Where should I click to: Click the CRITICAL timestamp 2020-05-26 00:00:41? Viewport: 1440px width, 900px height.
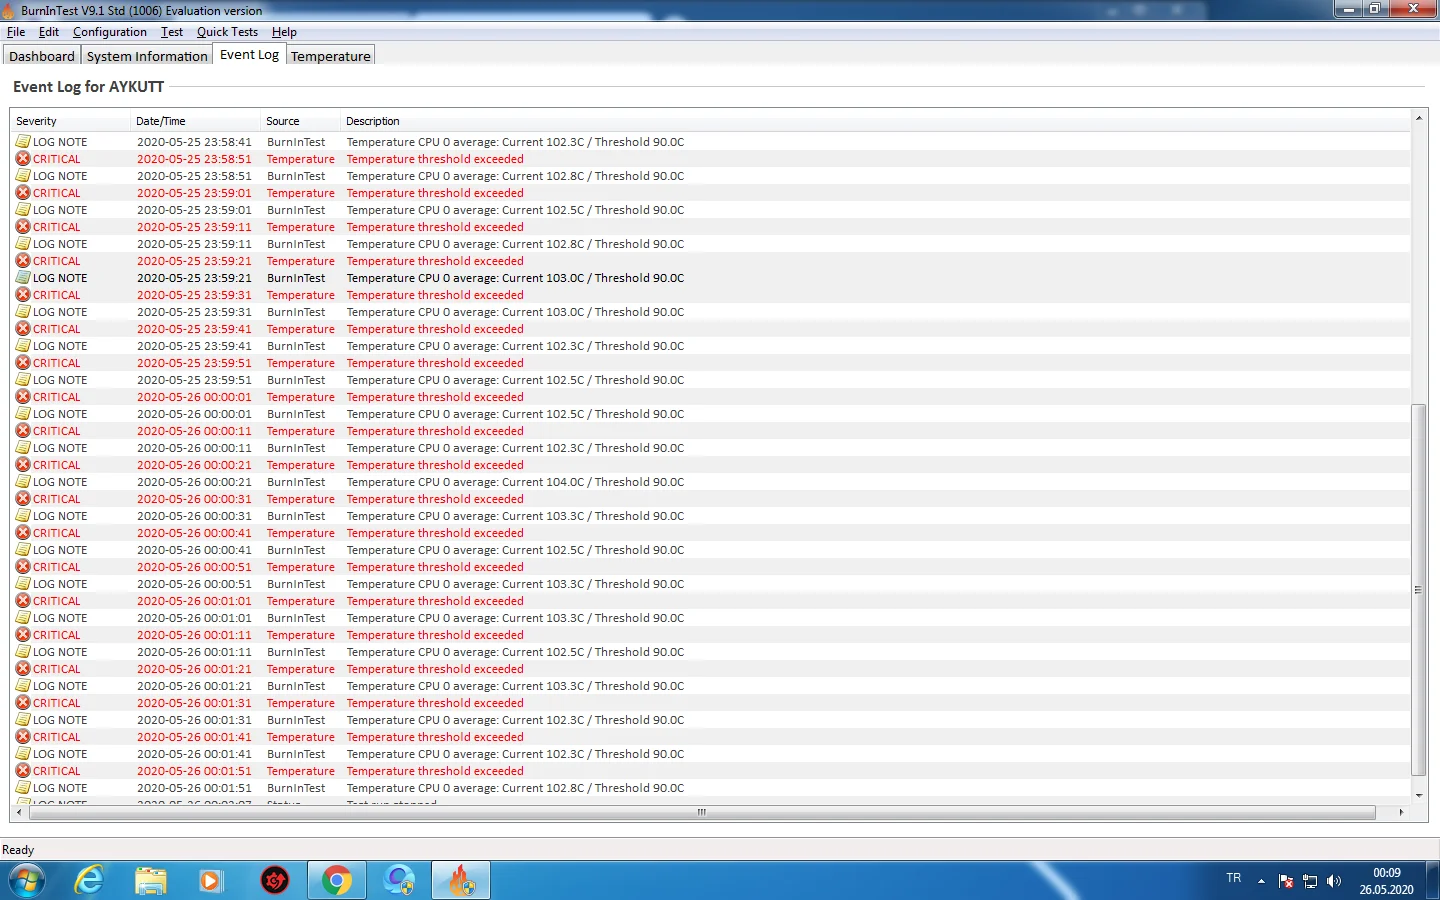coord(194,533)
